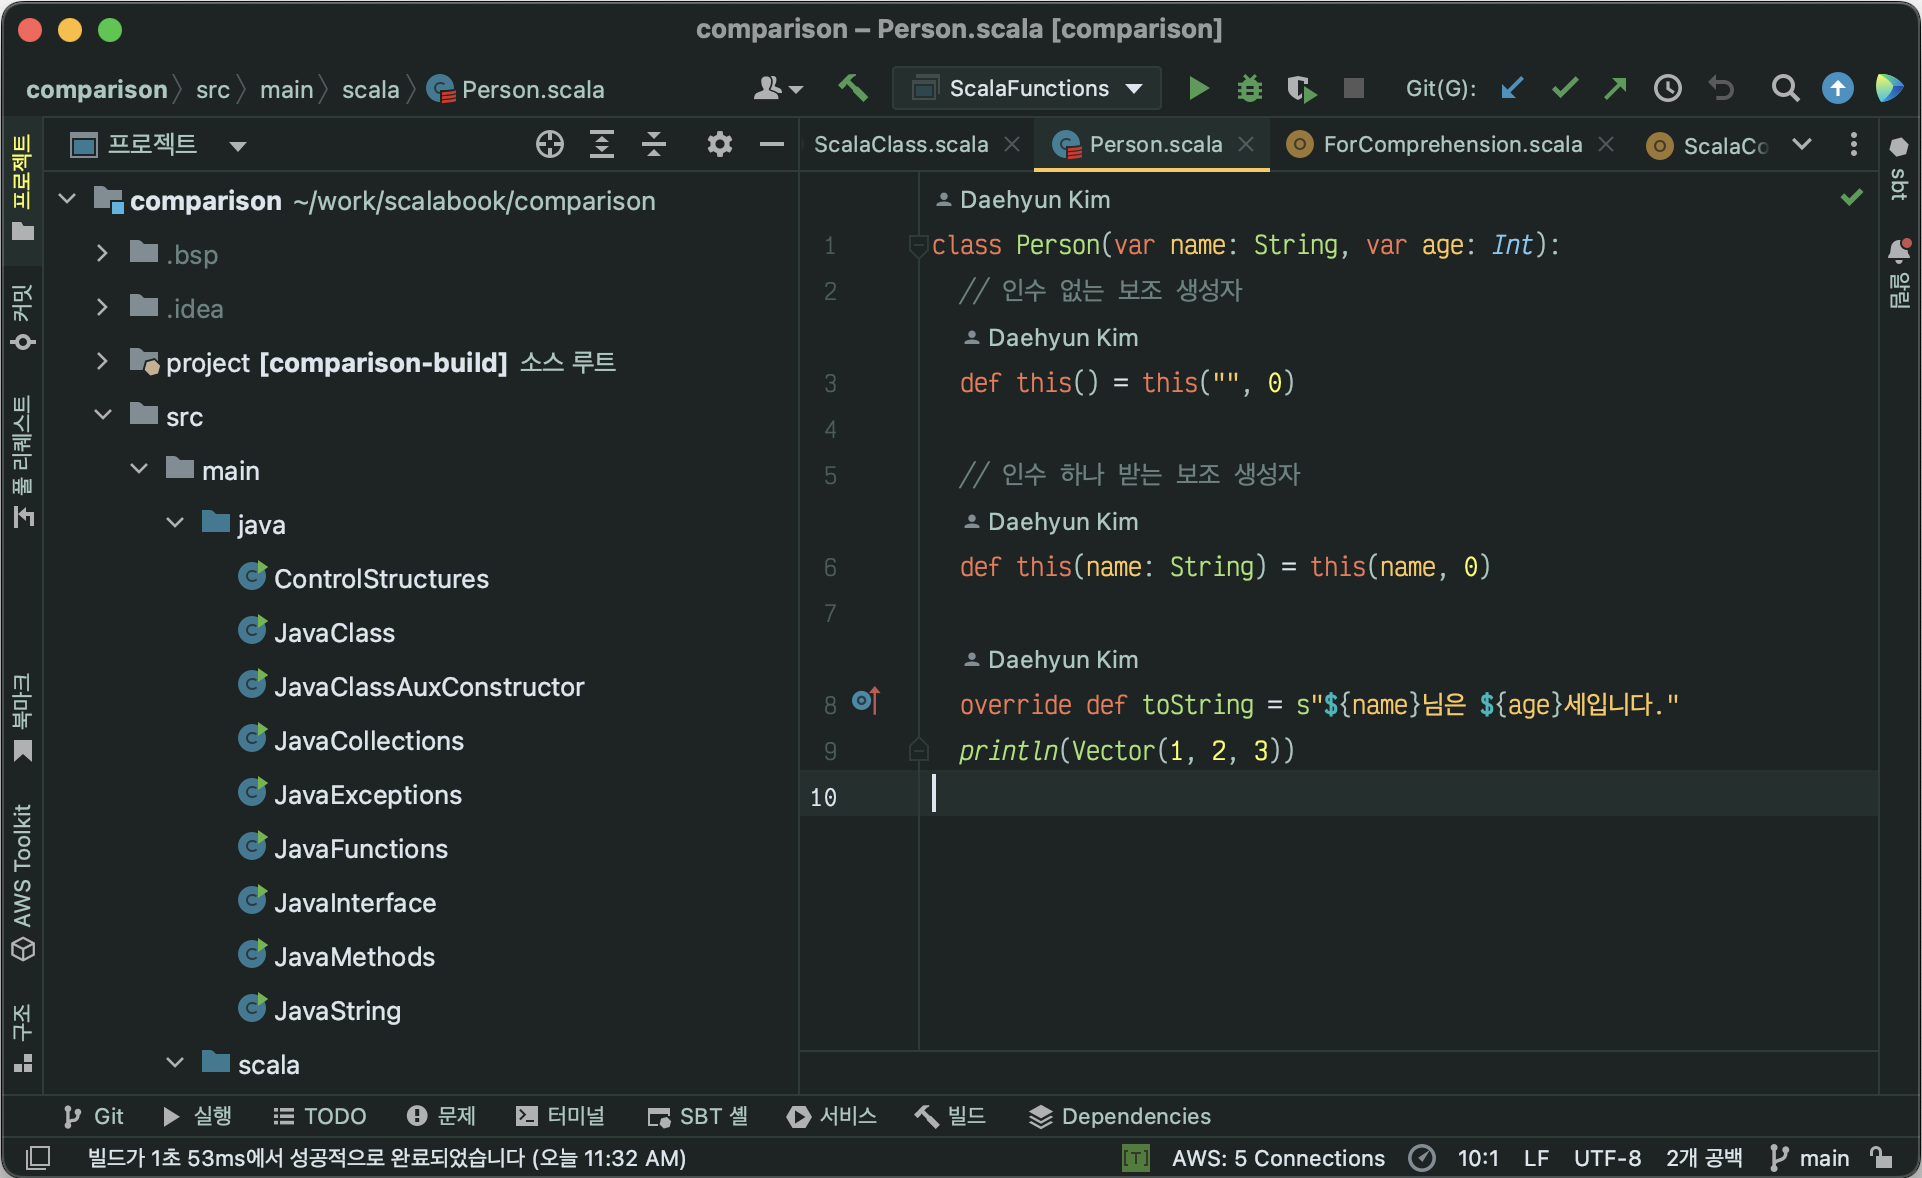Rollback changes with undo arrow
Image resolution: width=1922 pixels, height=1178 pixels.
pos(1721,89)
